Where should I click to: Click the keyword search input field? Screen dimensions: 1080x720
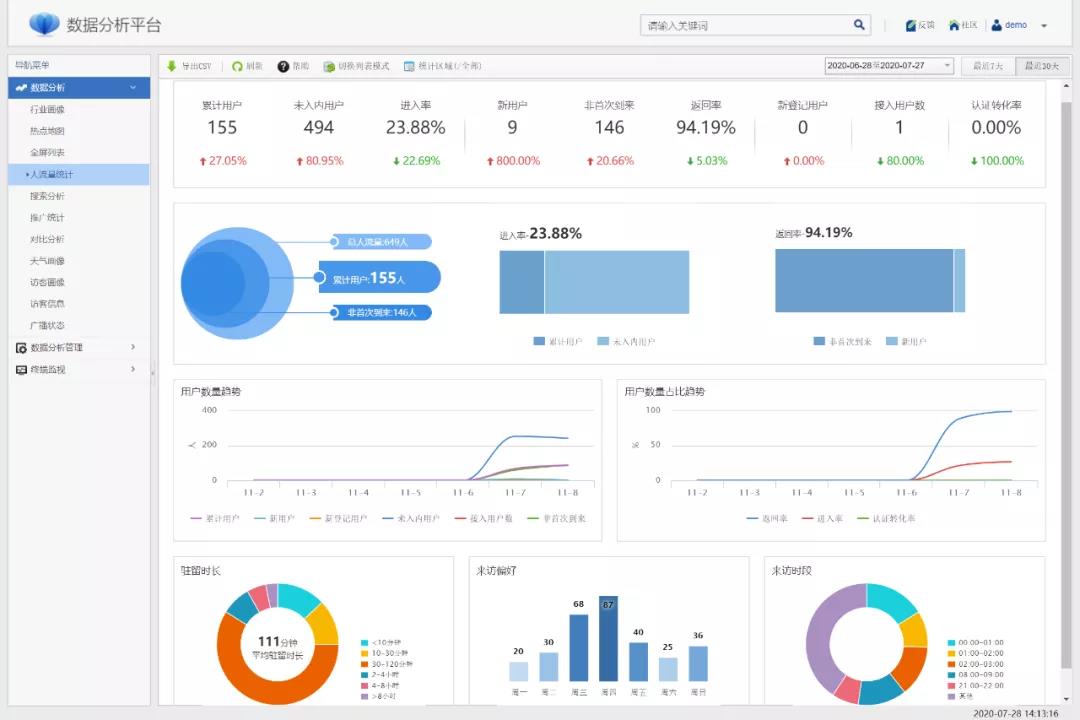tap(747, 25)
